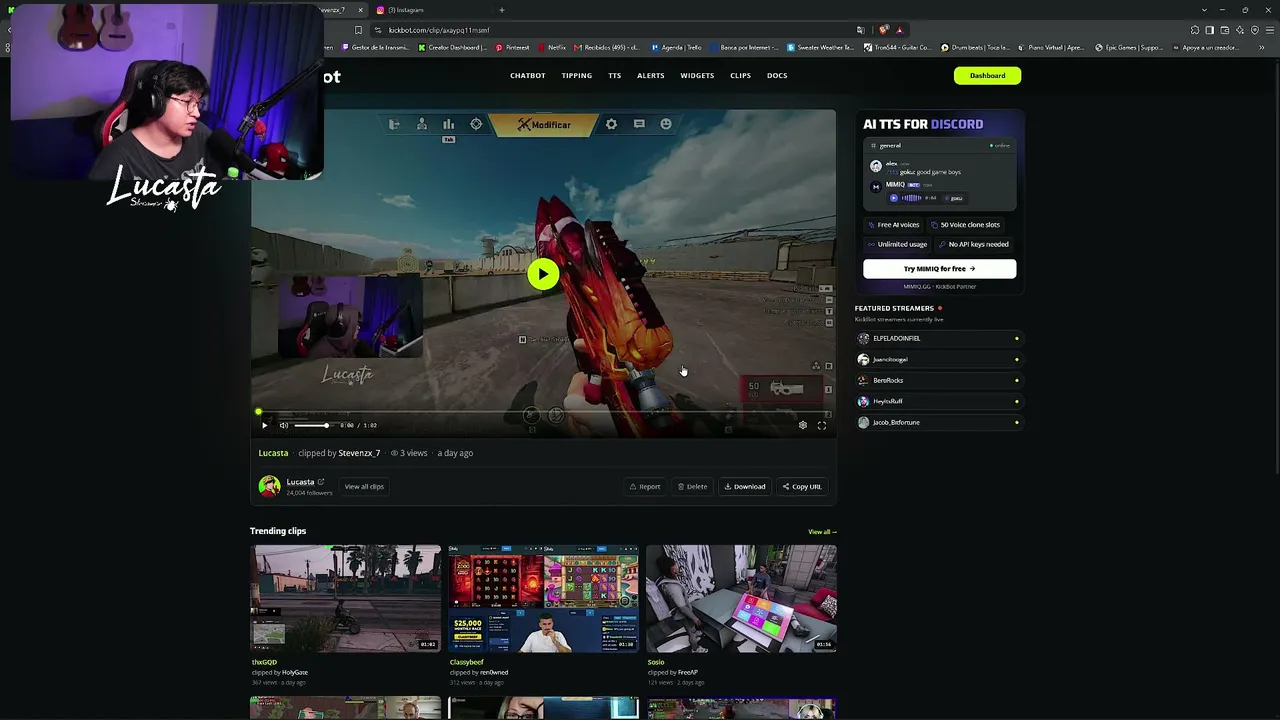Open trending clip thumbnail by Sosio
This screenshot has height=720, width=1280.
(x=741, y=598)
